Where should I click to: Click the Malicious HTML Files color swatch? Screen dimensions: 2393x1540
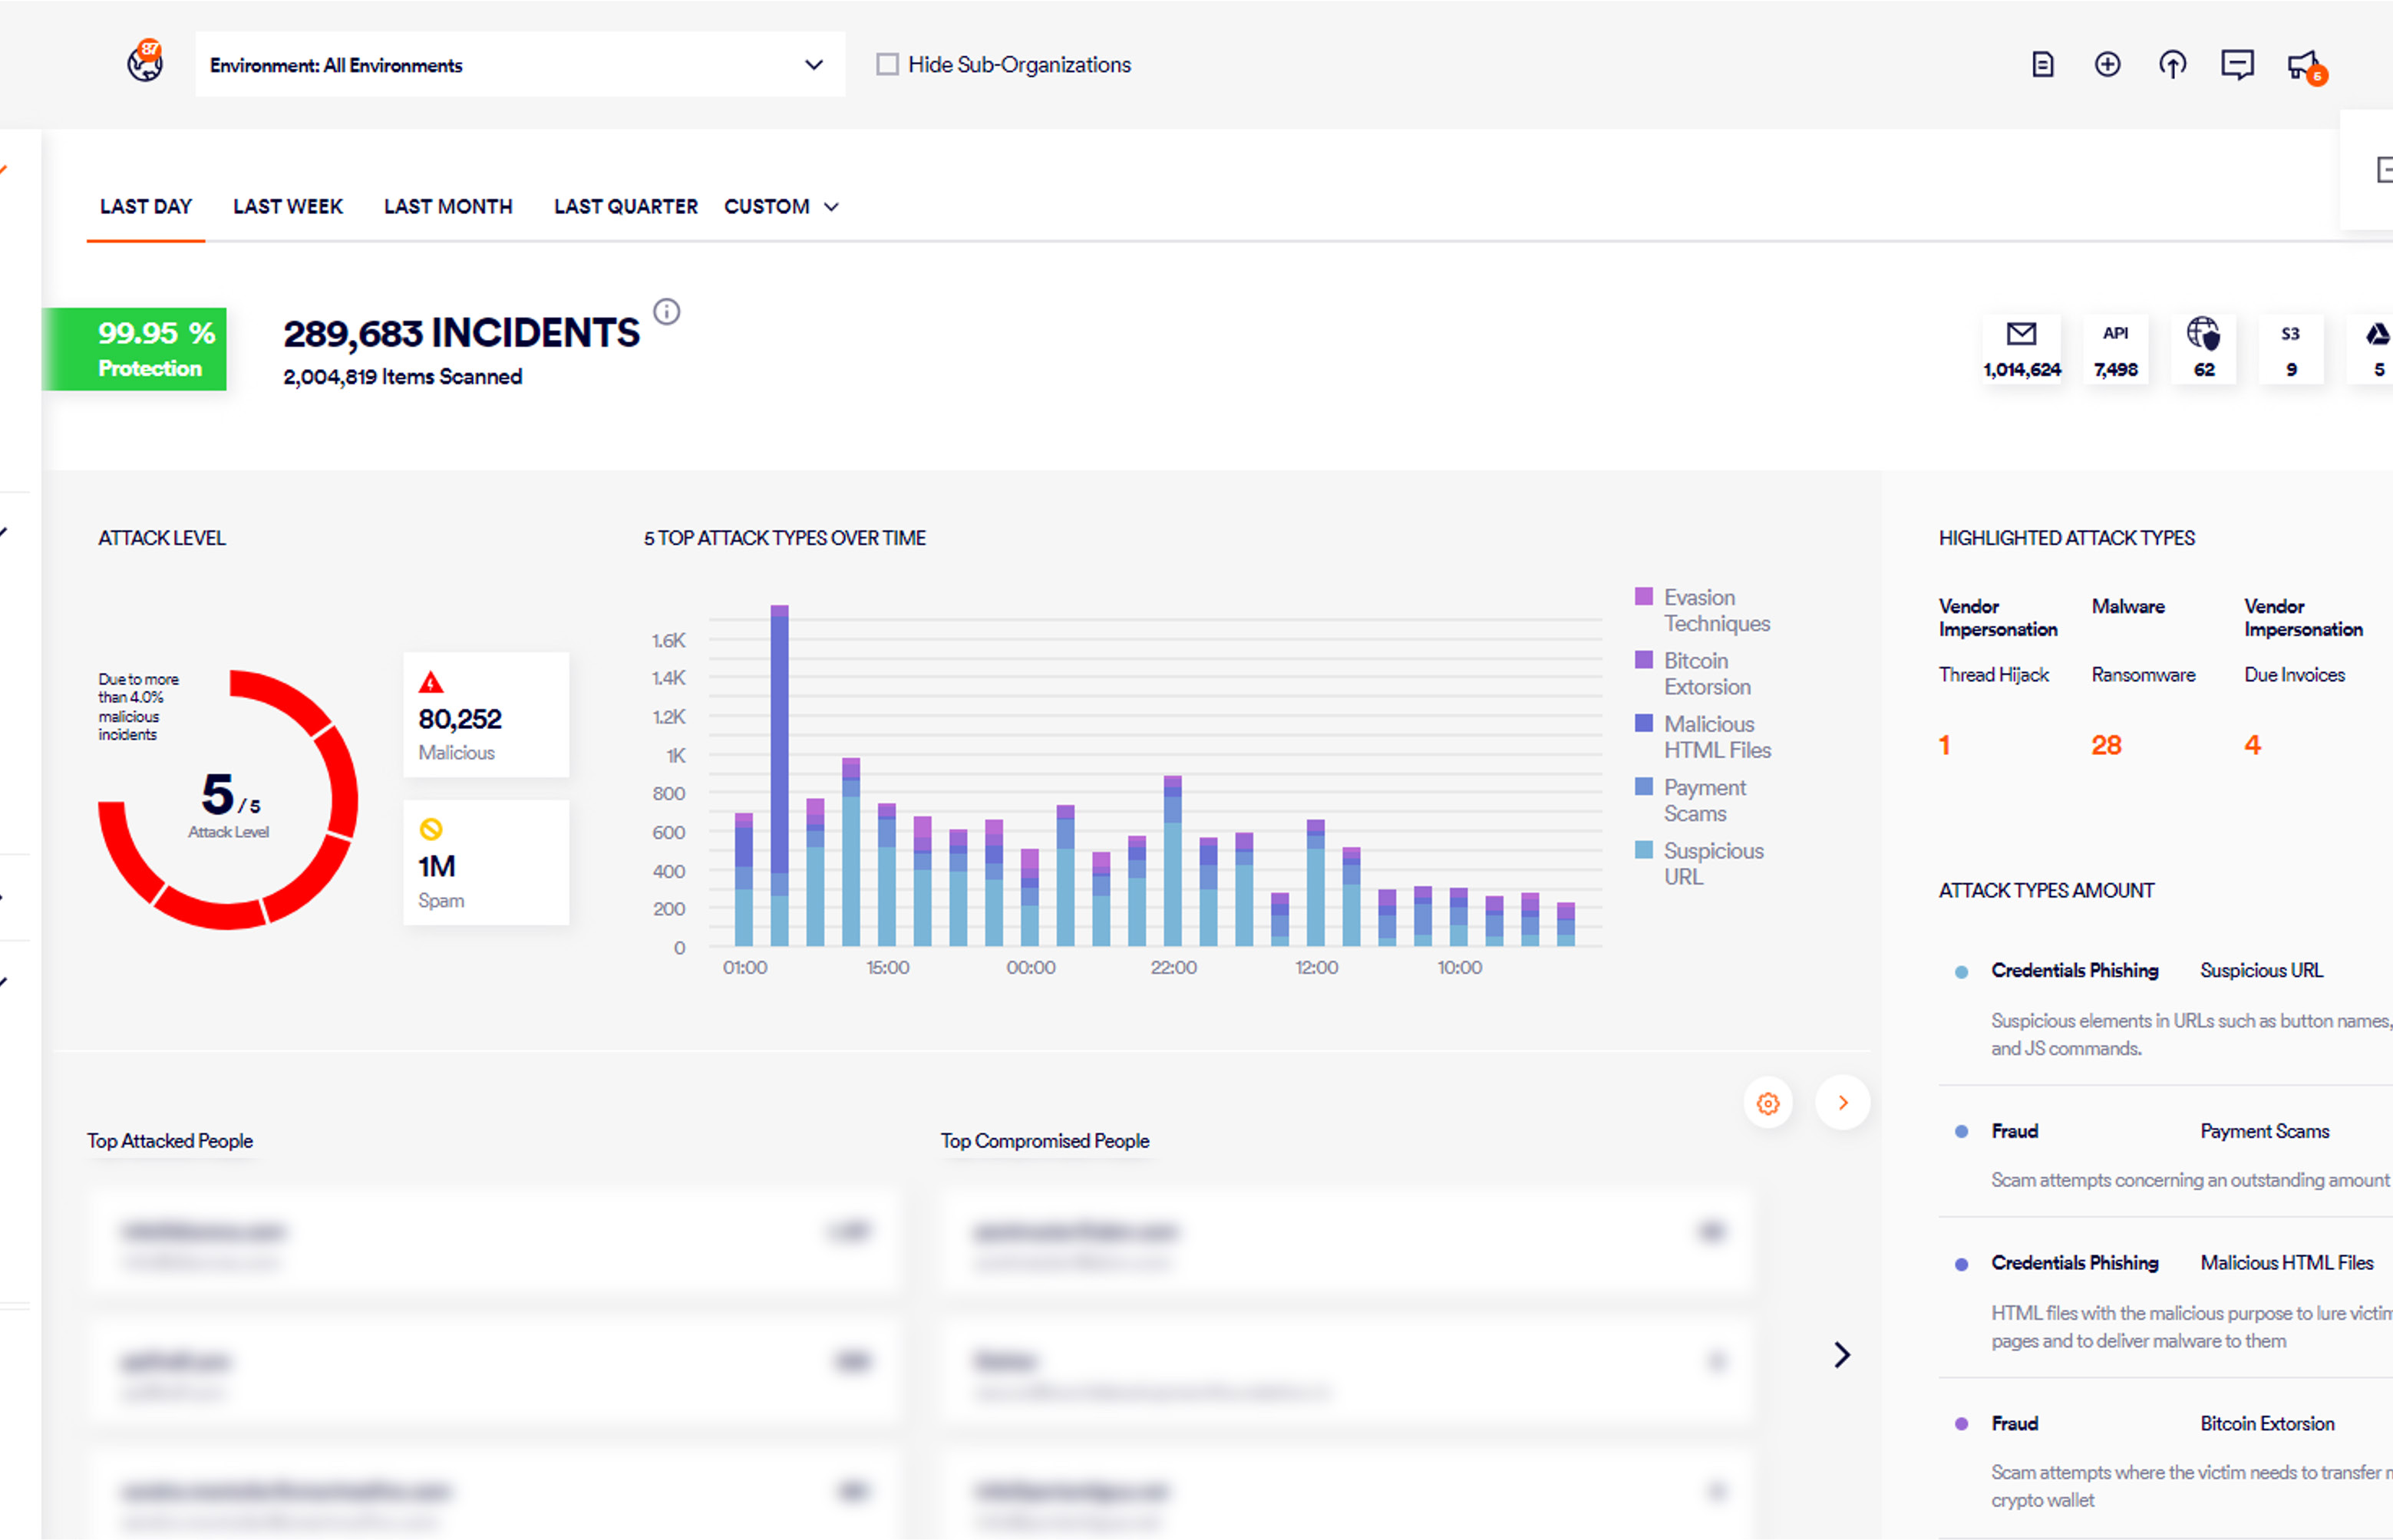point(1643,723)
